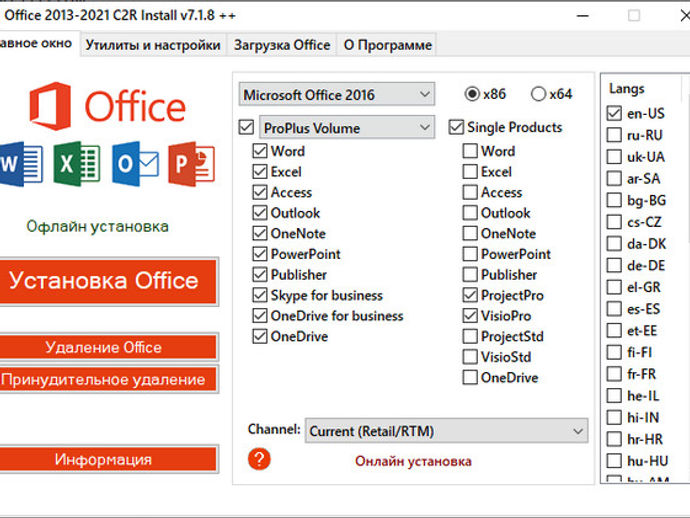This screenshot has width=690, height=518.
Task: Check the da-DK language
Action: coord(614,243)
